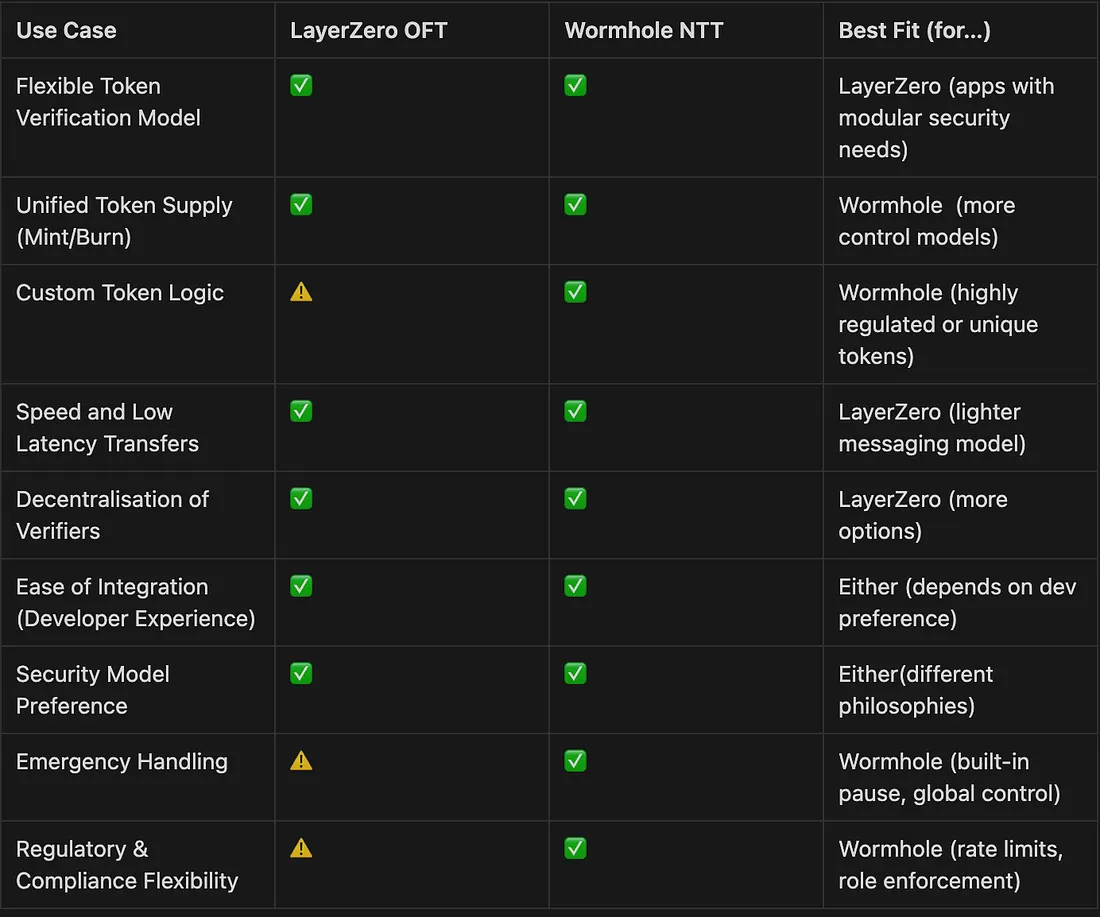Click Wormhole NTT checkmark for Speed and Low Latency
This screenshot has width=1100, height=917.
tap(575, 411)
